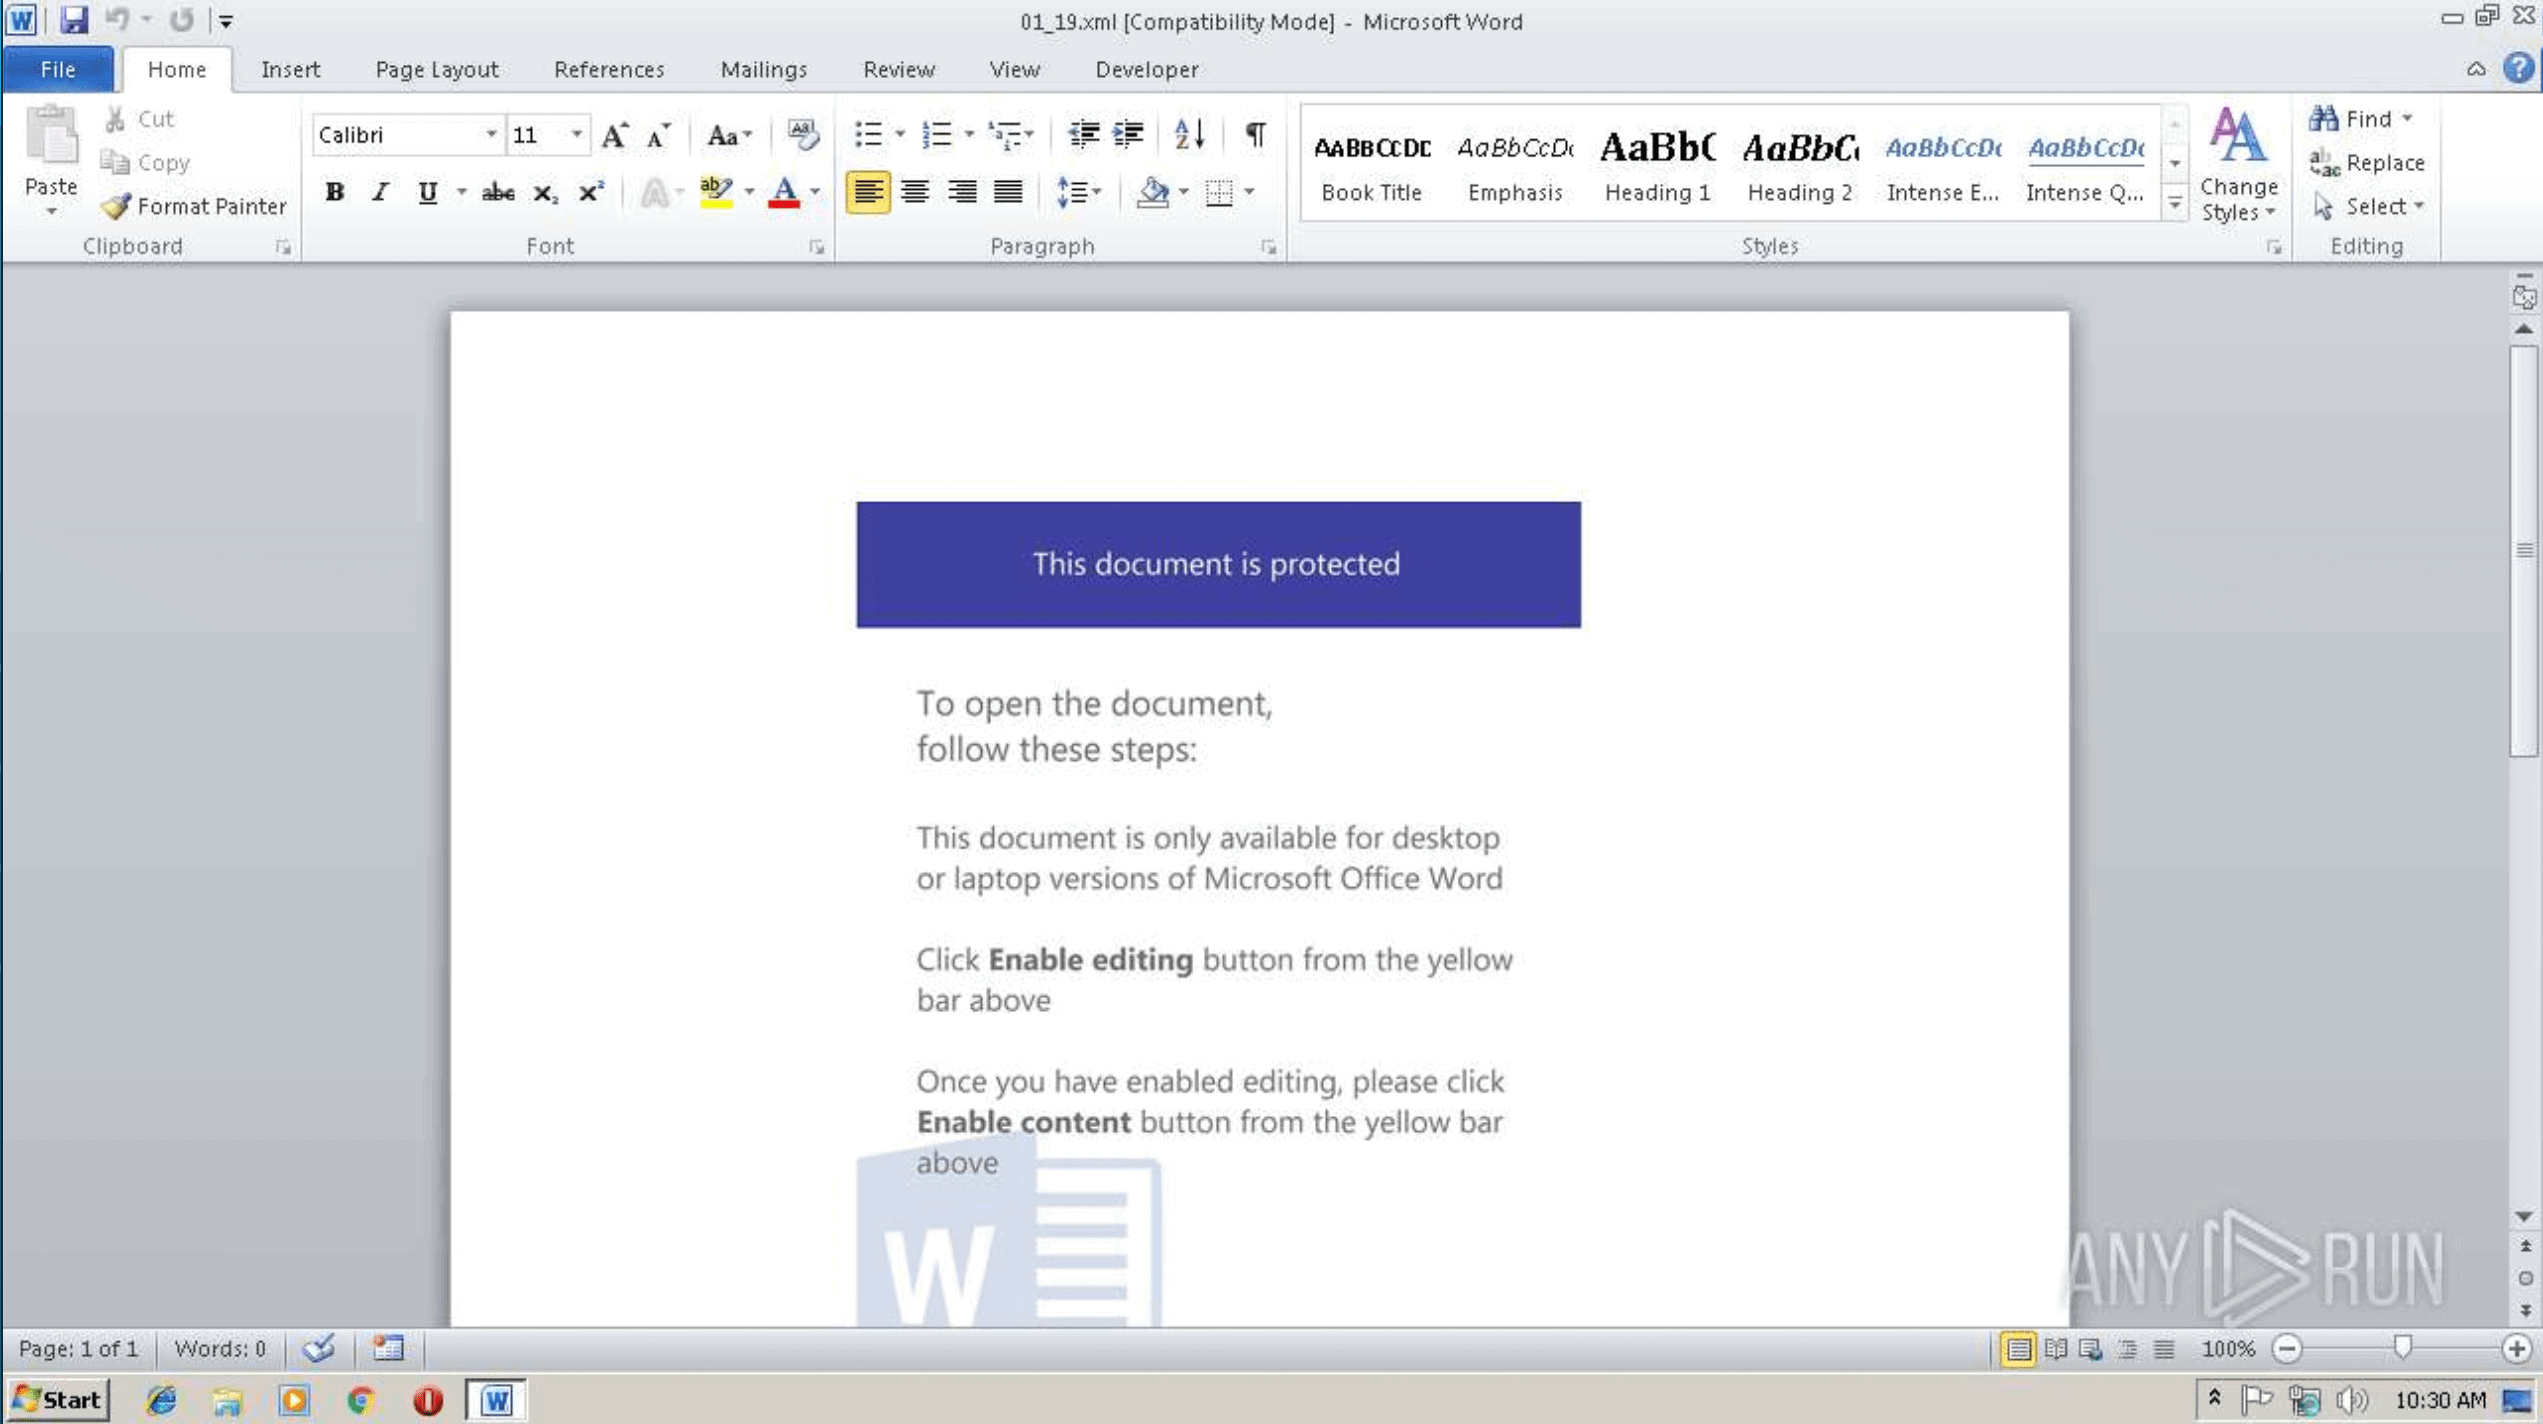Open the Page Layout tab
This screenshot has width=2543, height=1424.
[x=436, y=69]
